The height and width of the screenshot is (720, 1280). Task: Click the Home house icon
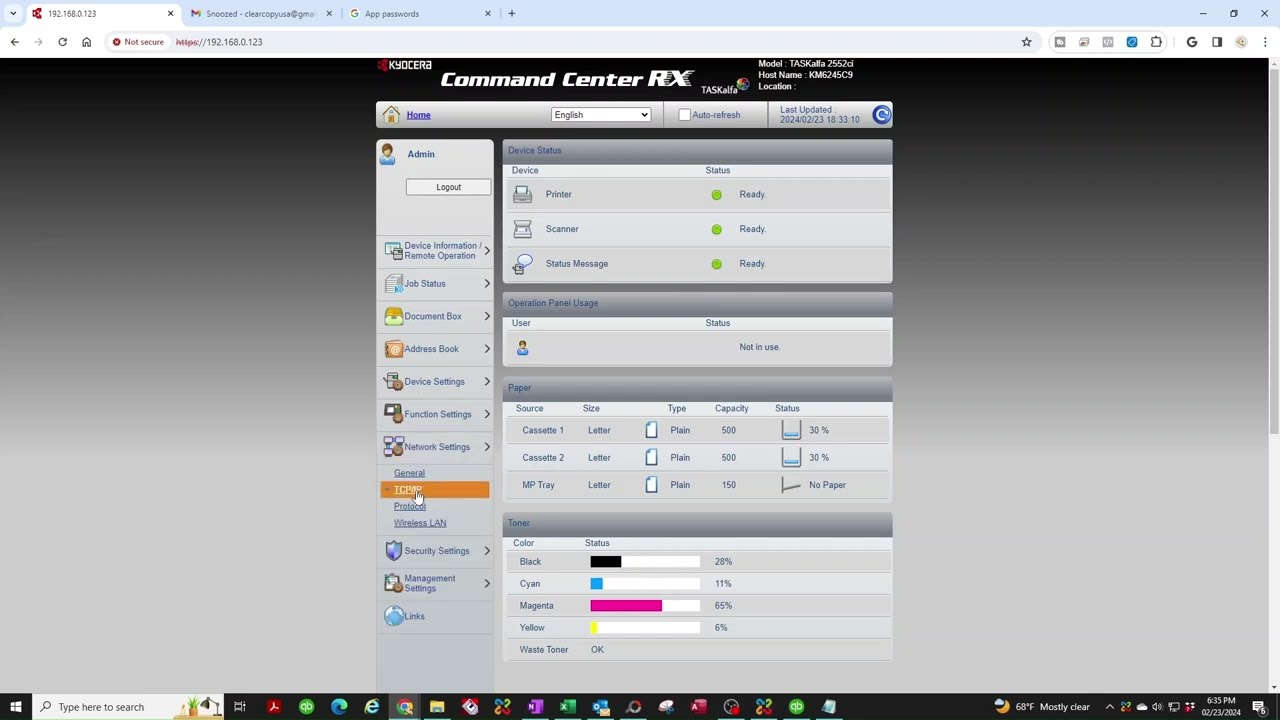pos(391,115)
